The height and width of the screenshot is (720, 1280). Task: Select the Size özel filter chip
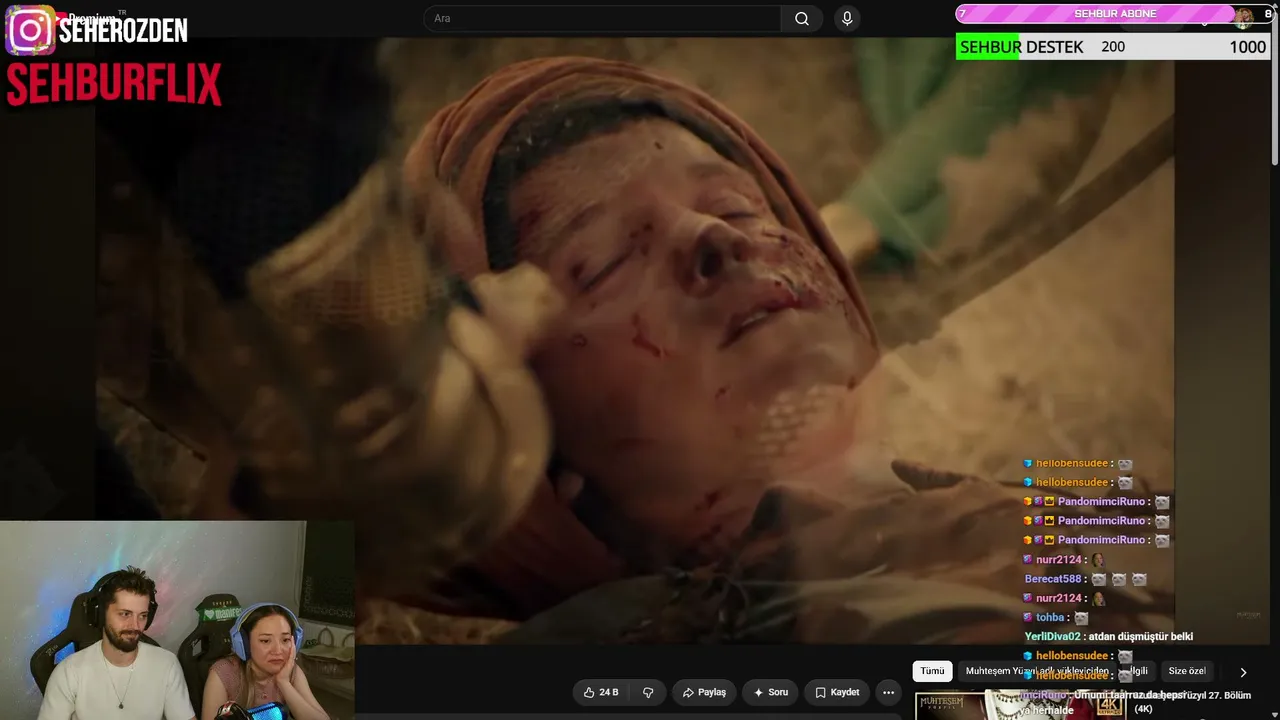1187,671
